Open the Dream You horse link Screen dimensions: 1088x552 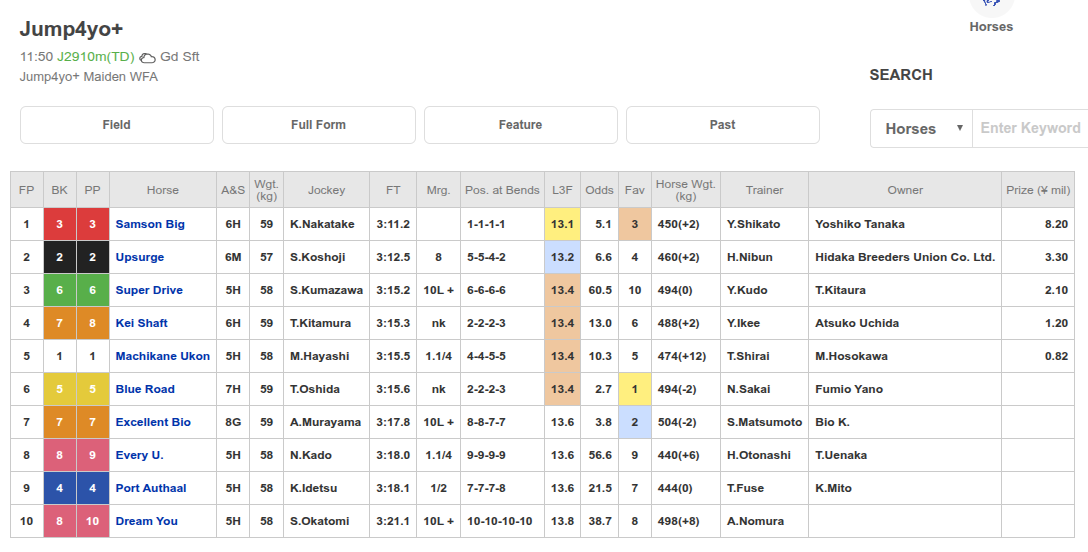point(146,521)
